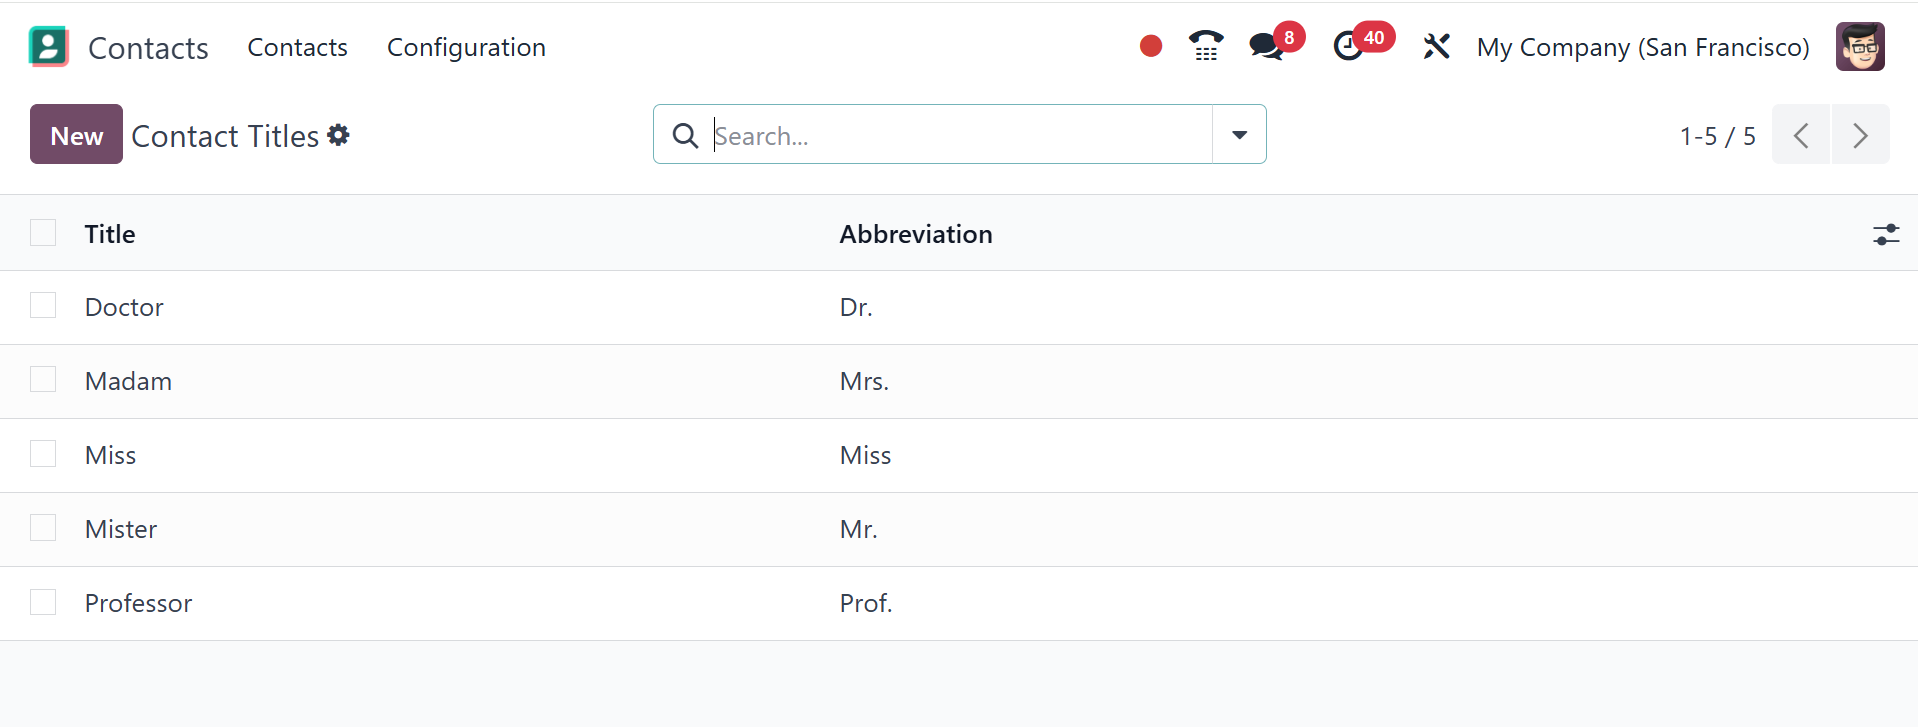Open My Company (San Francisco) switcher
Screen dimensions: 1918x727
click(x=1642, y=47)
